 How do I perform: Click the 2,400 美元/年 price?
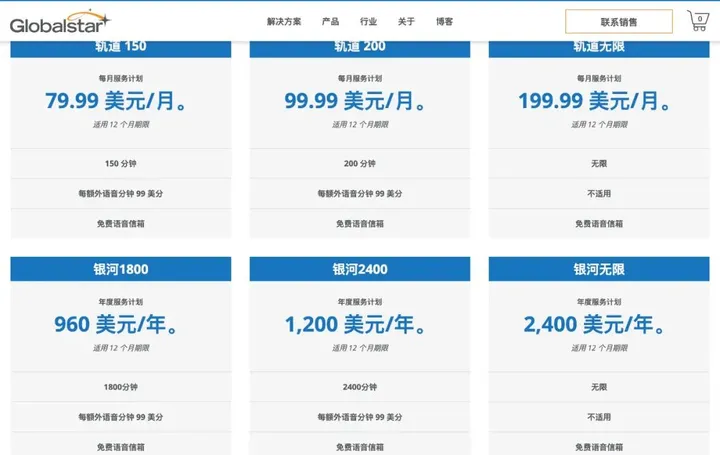point(594,325)
